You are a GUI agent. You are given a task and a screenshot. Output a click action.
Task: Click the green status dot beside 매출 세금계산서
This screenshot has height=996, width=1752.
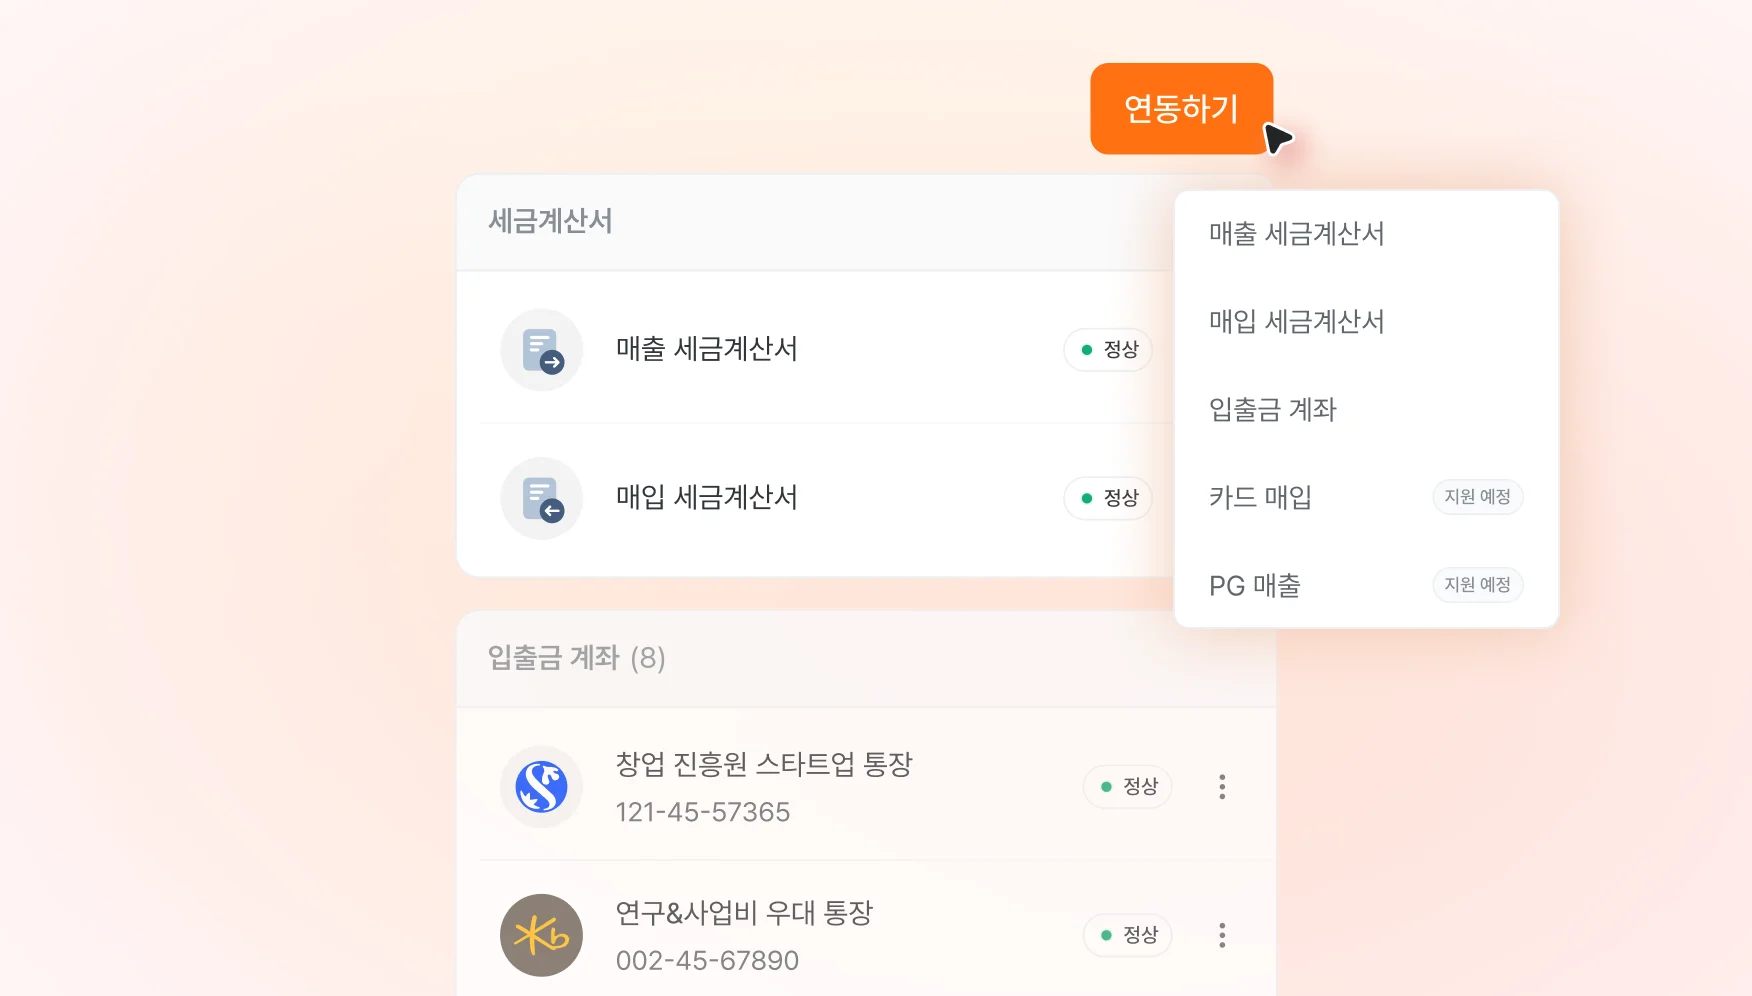click(1087, 350)
